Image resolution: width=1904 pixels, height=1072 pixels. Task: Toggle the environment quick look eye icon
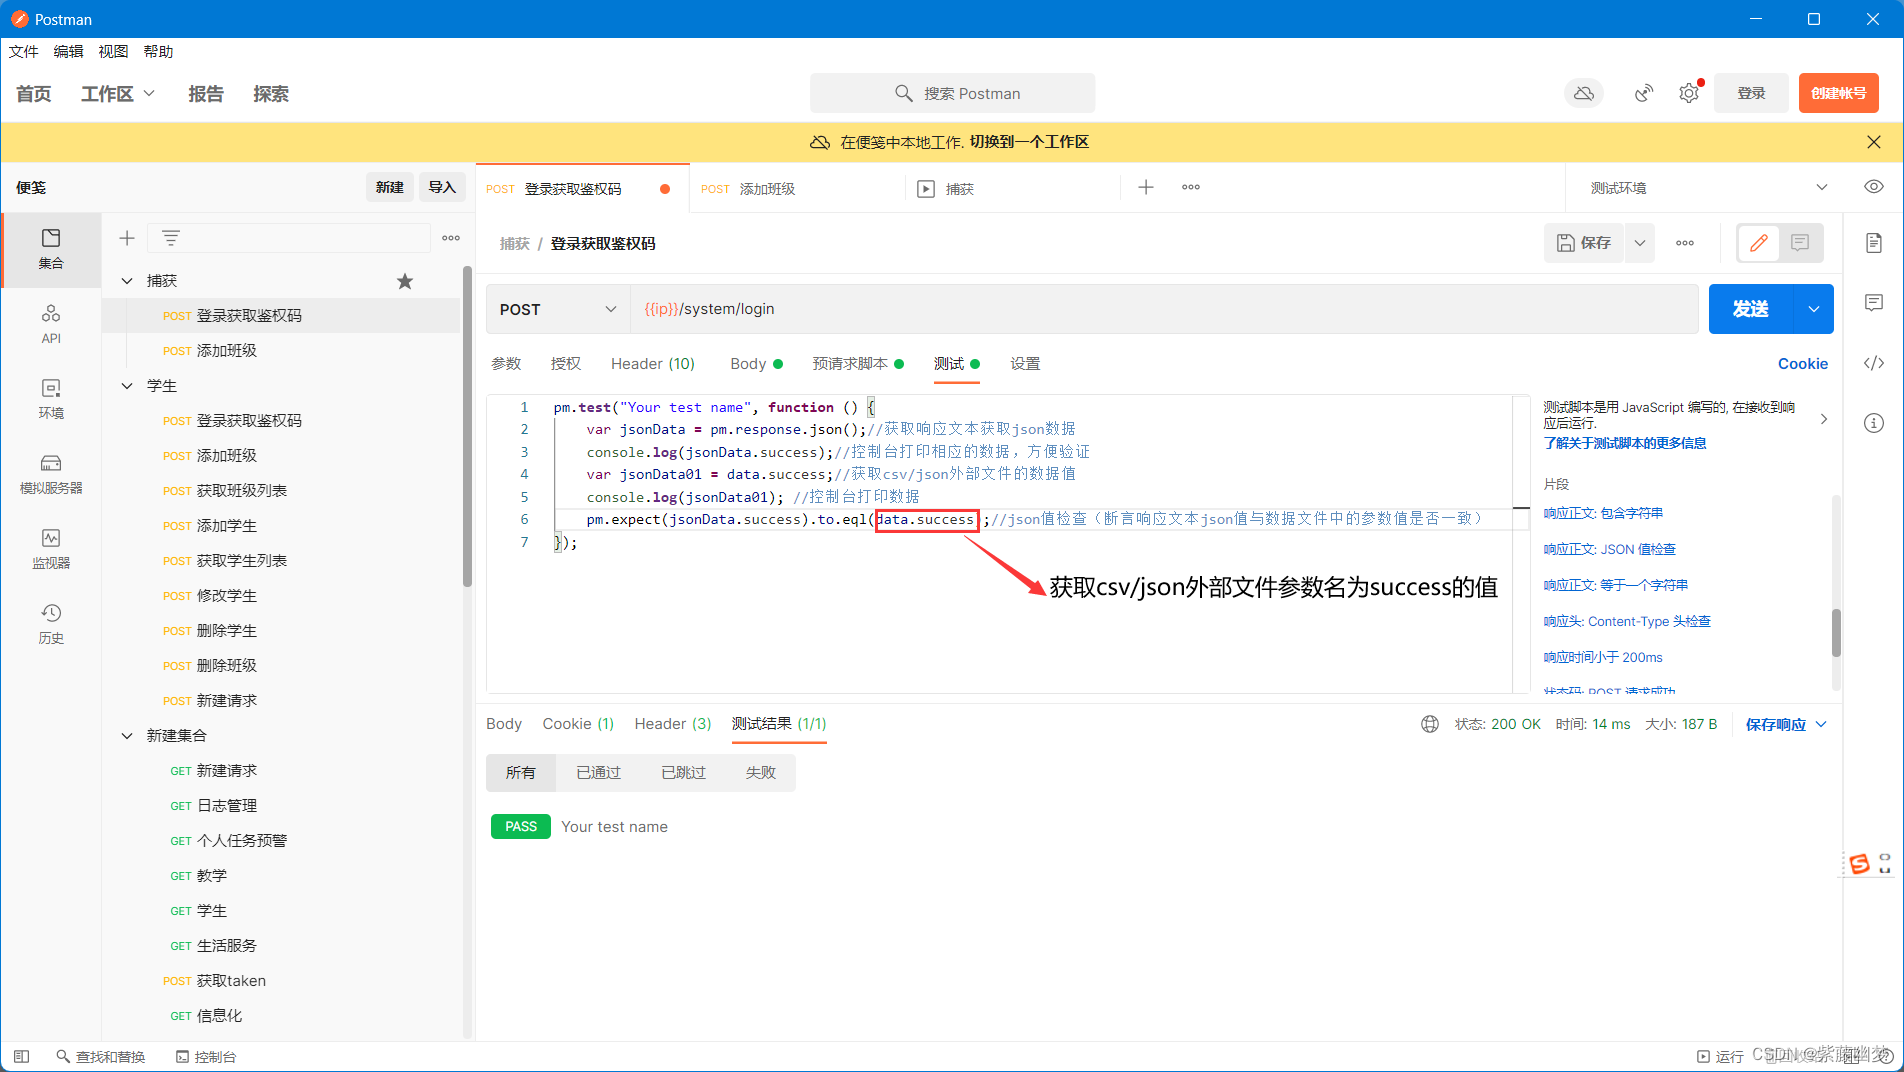[1873, 187]
